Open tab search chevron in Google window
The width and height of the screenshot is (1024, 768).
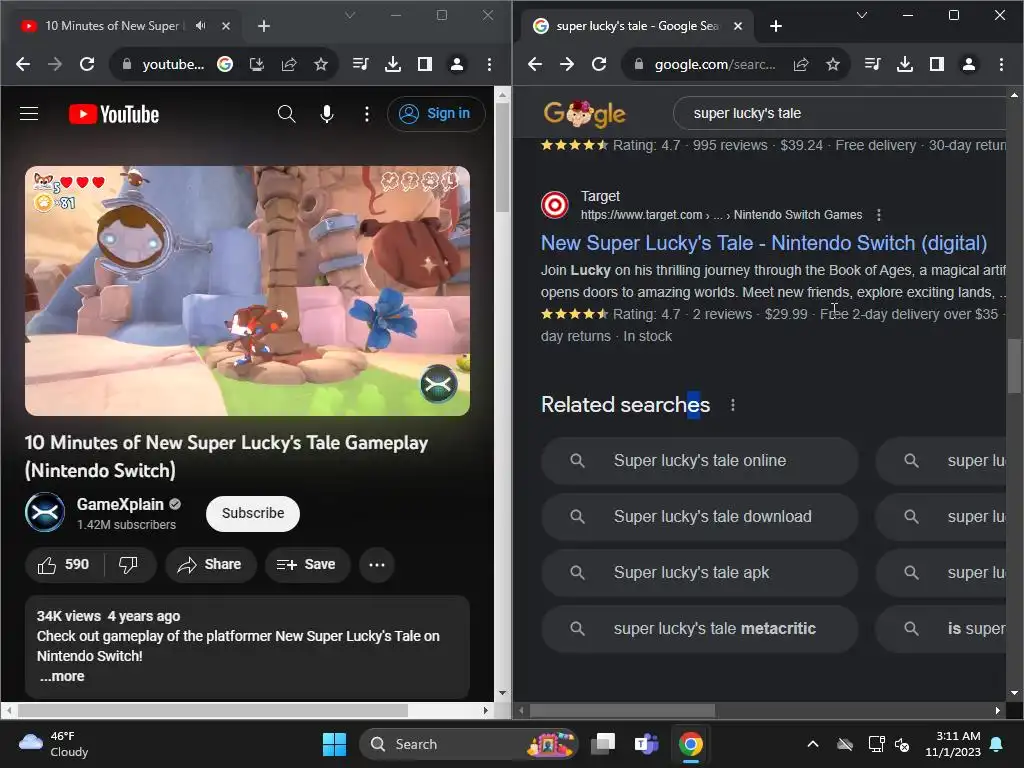click(x=862, y=15)
